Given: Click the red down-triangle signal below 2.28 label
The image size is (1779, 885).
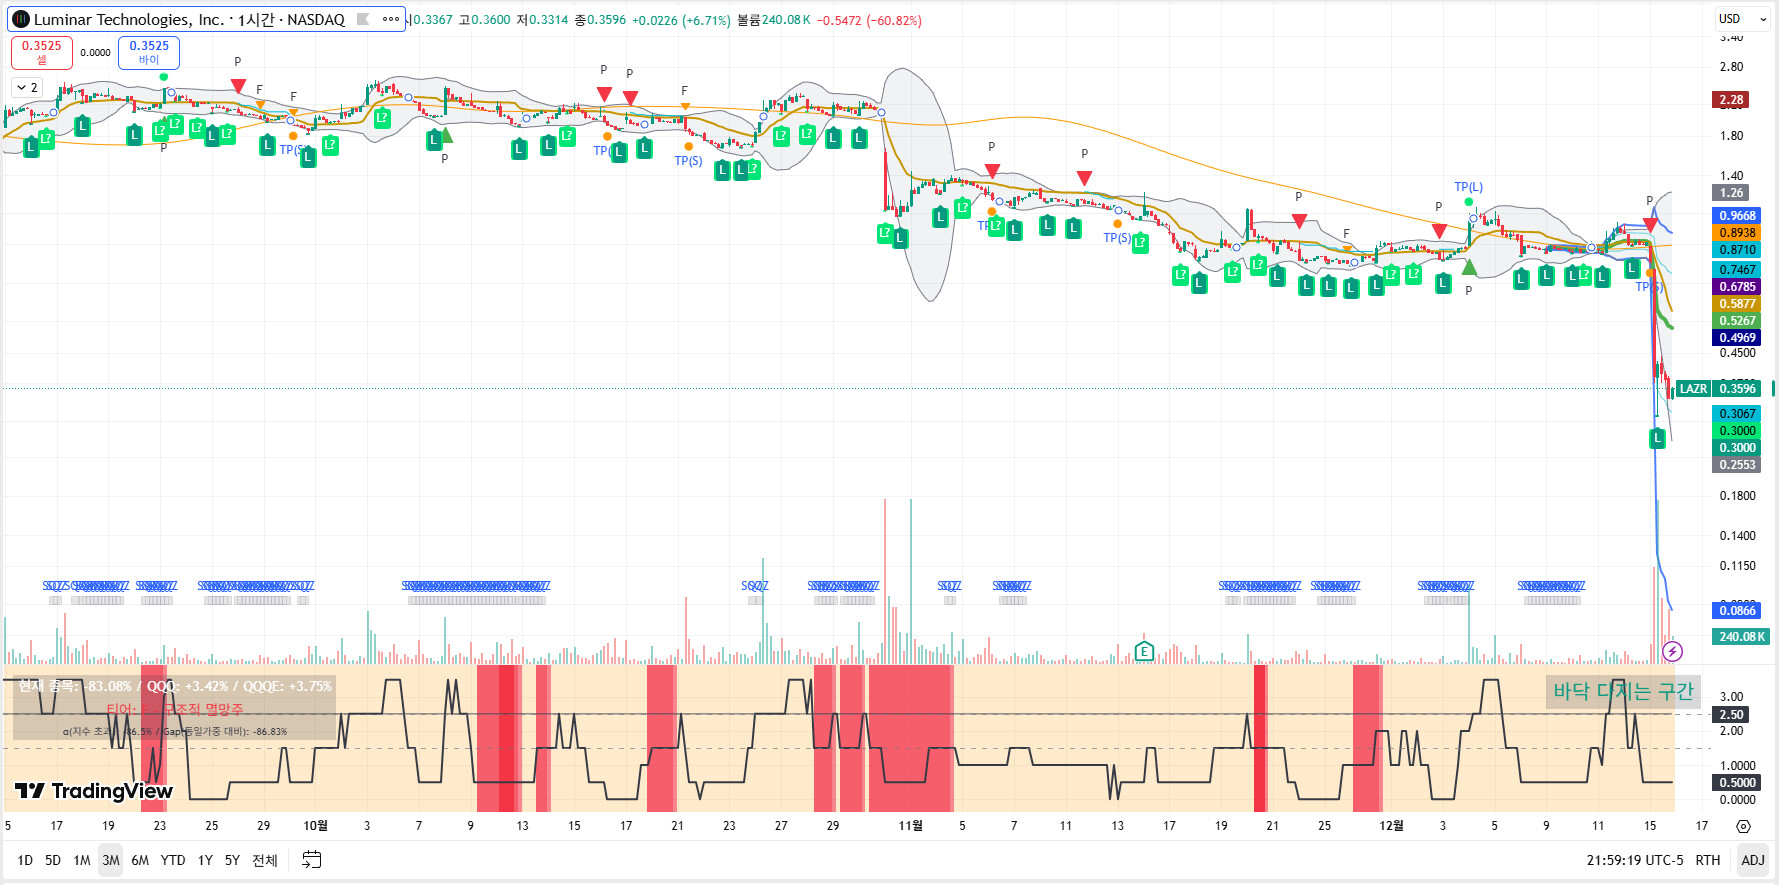Looking at the screenshot, I should click(1650, 225).
